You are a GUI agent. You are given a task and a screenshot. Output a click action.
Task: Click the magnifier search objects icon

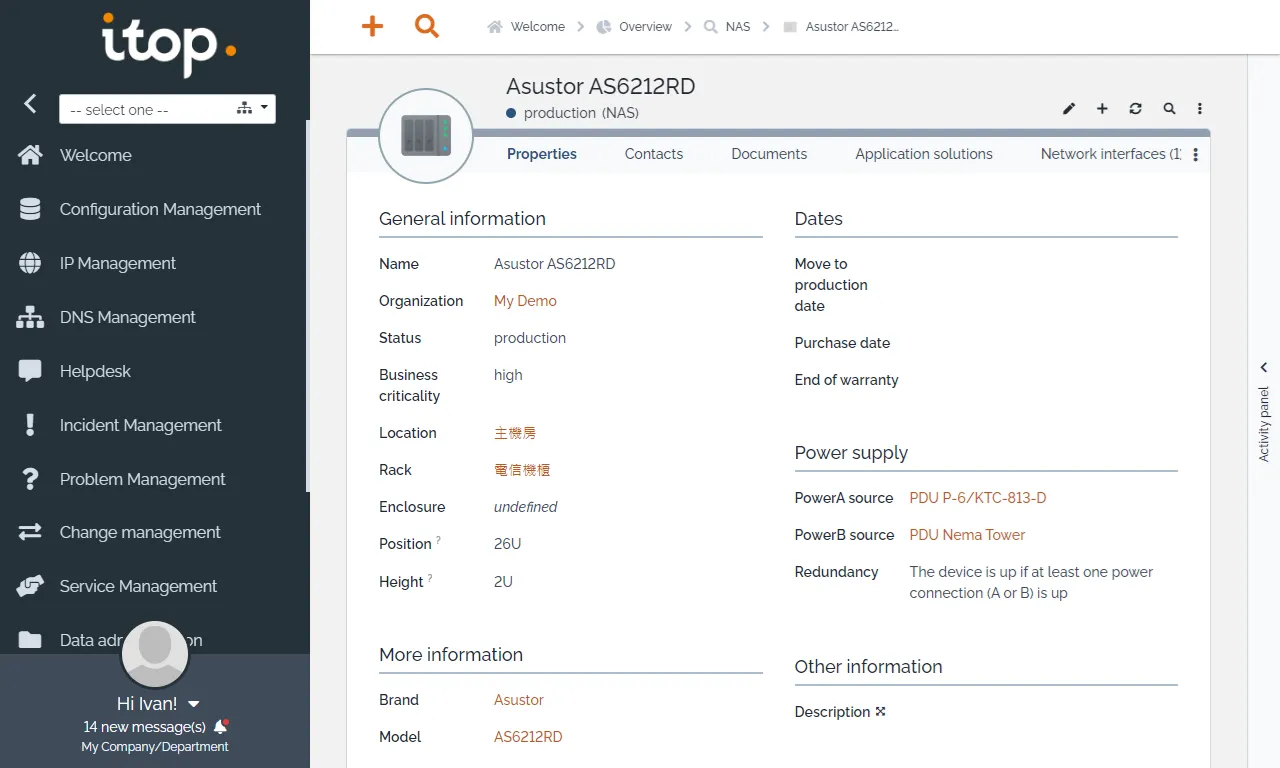coord(1169,108)
